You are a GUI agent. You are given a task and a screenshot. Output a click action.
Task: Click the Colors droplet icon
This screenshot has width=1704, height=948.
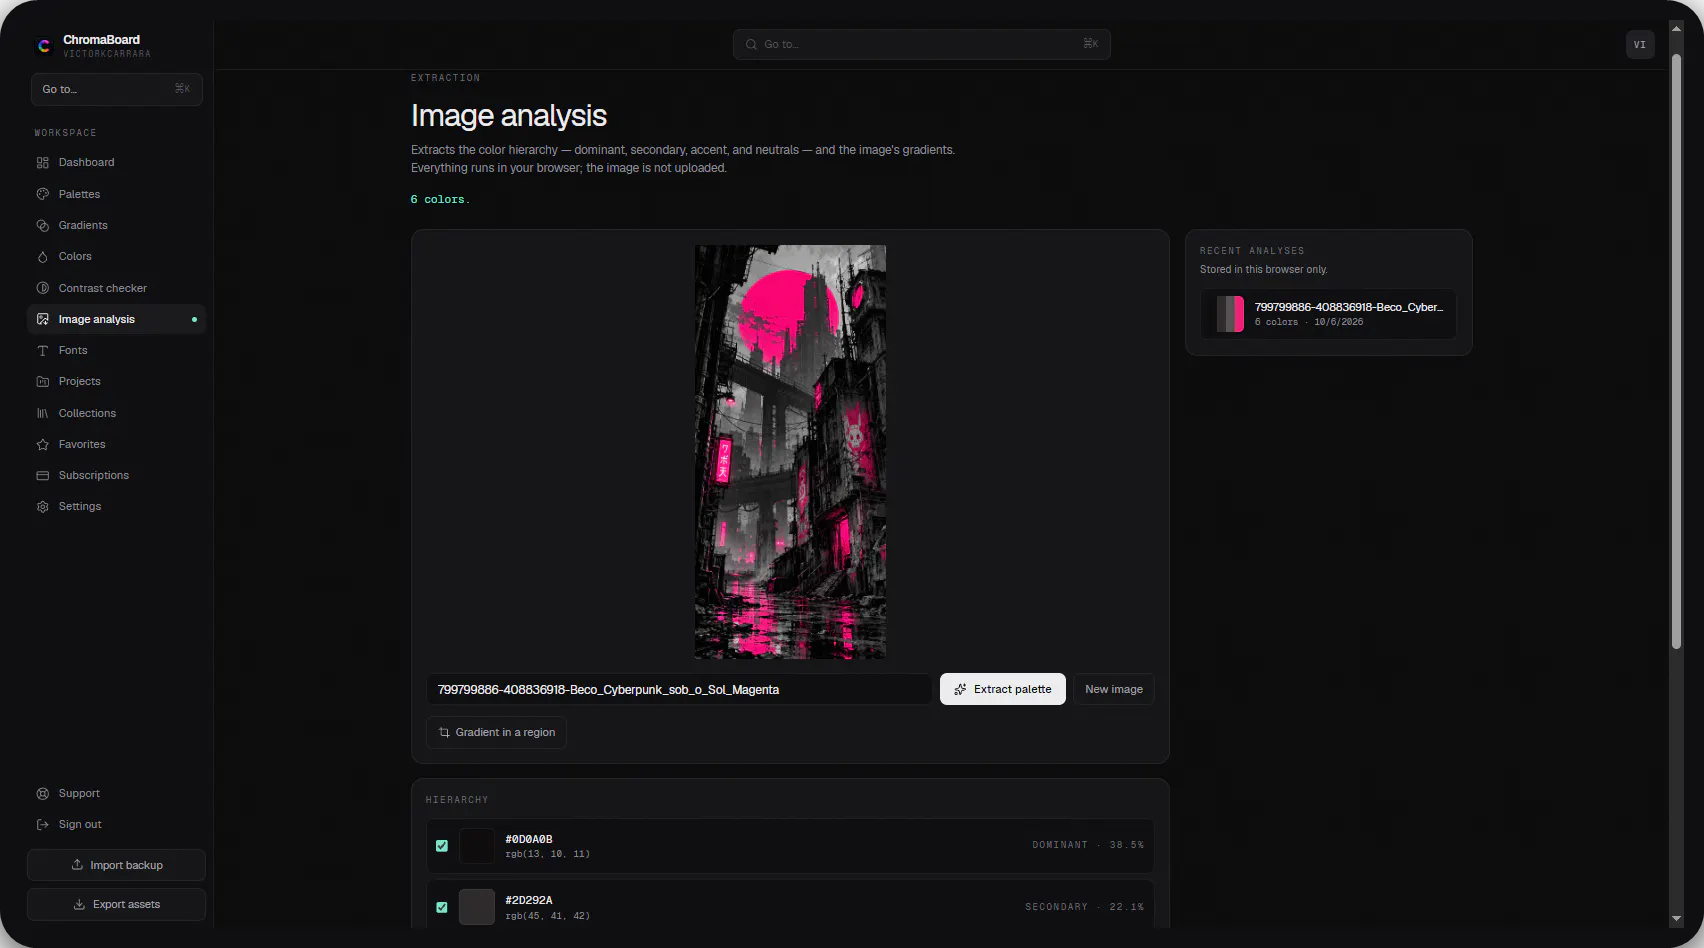(42, 257)
